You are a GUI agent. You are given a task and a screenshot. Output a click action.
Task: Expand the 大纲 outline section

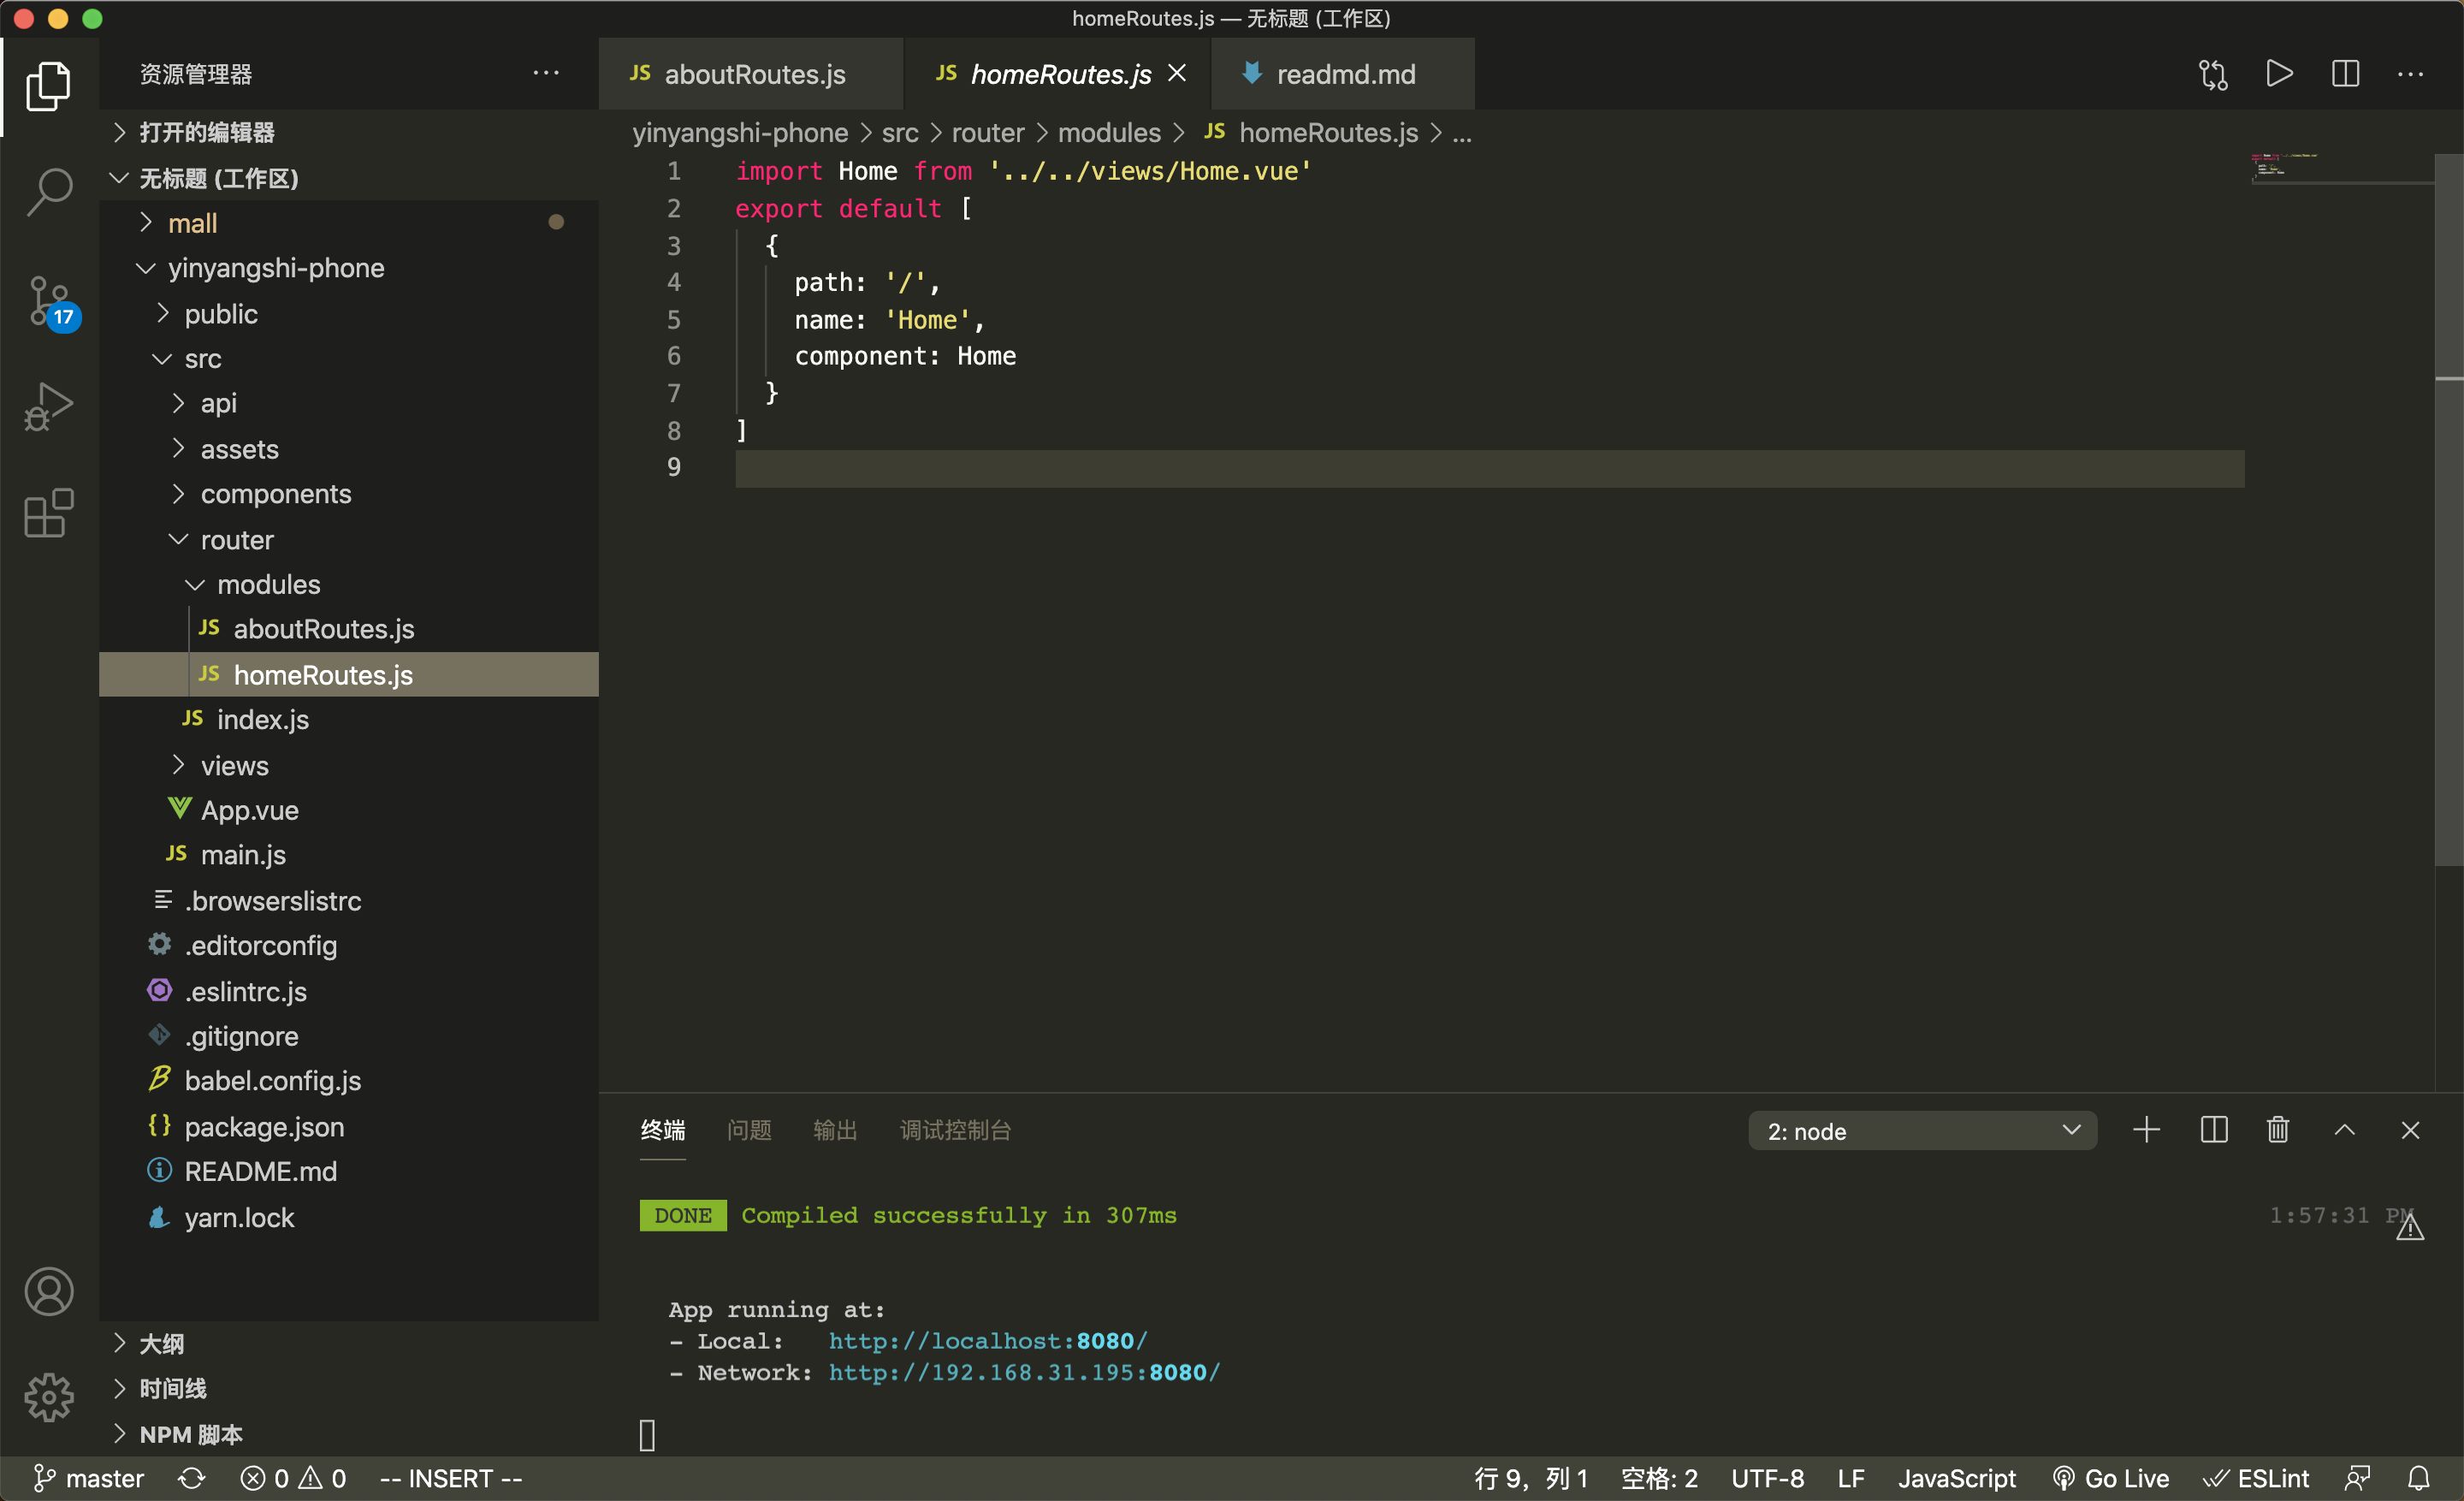(x=349, y=1343)
